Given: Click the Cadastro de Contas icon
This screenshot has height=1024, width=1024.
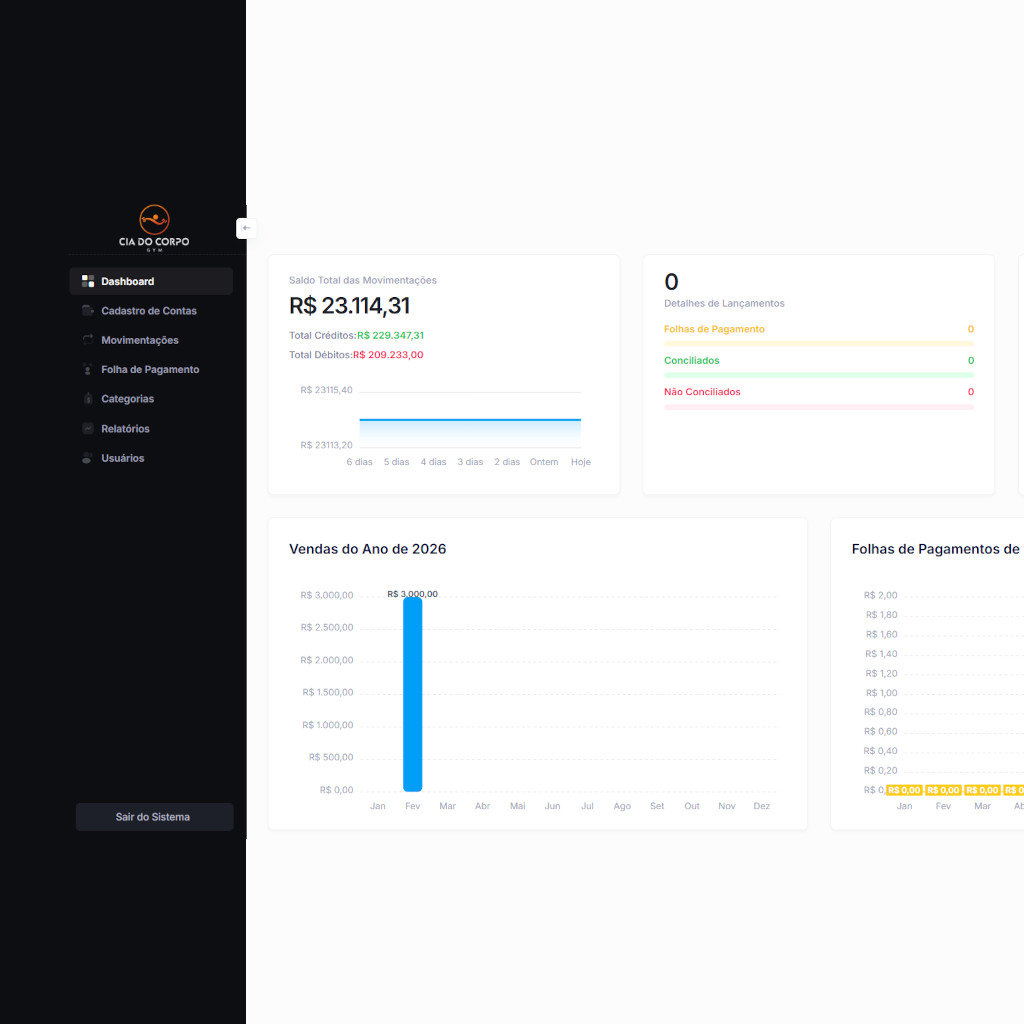Looking at the screenshot, I should point(88,311).
